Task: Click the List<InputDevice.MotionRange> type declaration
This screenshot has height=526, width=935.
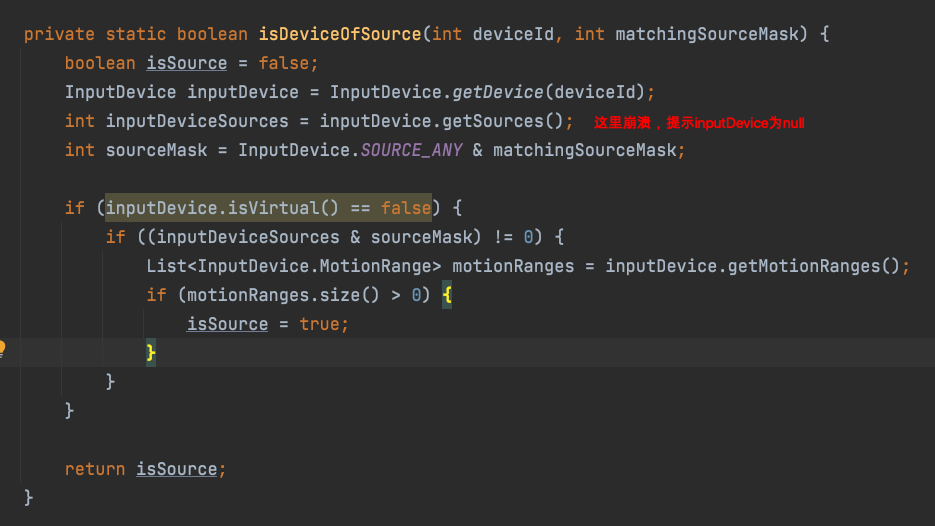Action: pos(294,266)
